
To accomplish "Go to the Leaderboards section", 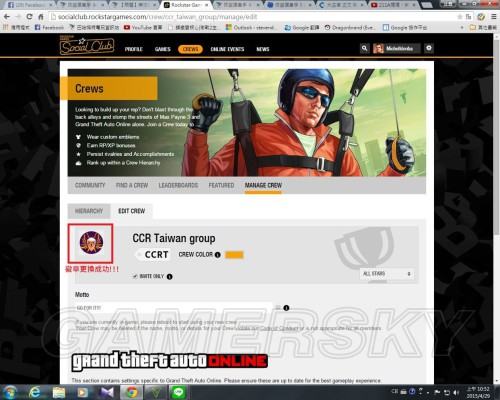I will [178, 185].
